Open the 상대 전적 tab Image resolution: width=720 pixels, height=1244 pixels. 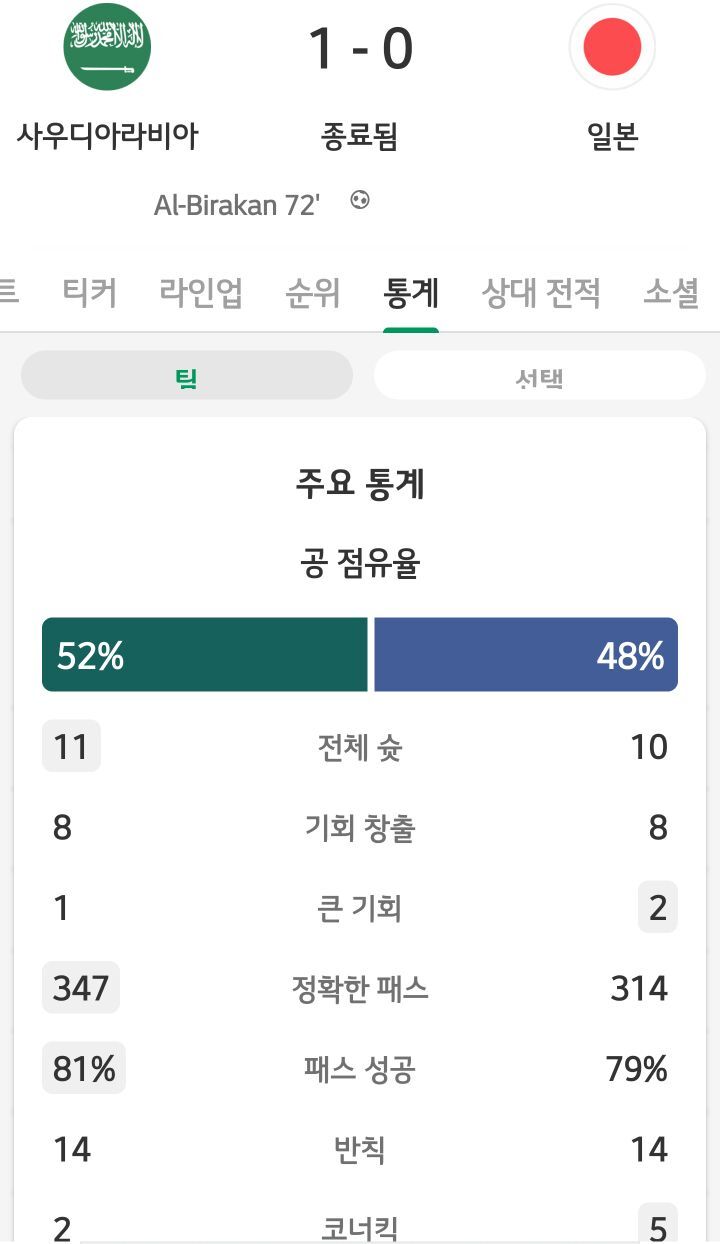pos(542,293)
